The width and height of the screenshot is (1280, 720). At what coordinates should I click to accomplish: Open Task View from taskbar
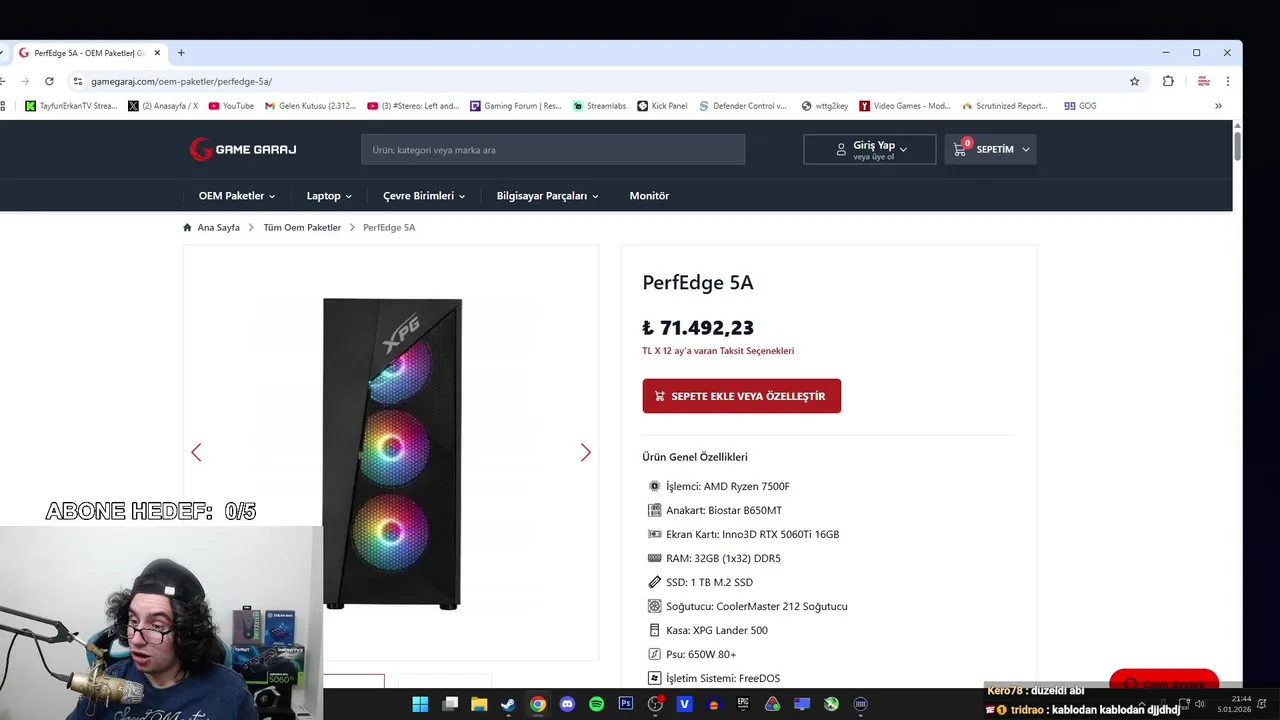click(450, 704)
